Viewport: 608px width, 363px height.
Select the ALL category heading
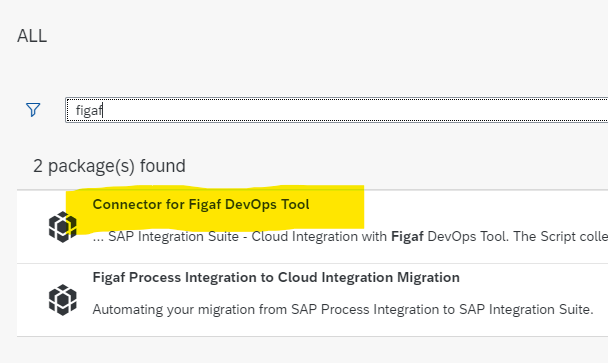32,36
